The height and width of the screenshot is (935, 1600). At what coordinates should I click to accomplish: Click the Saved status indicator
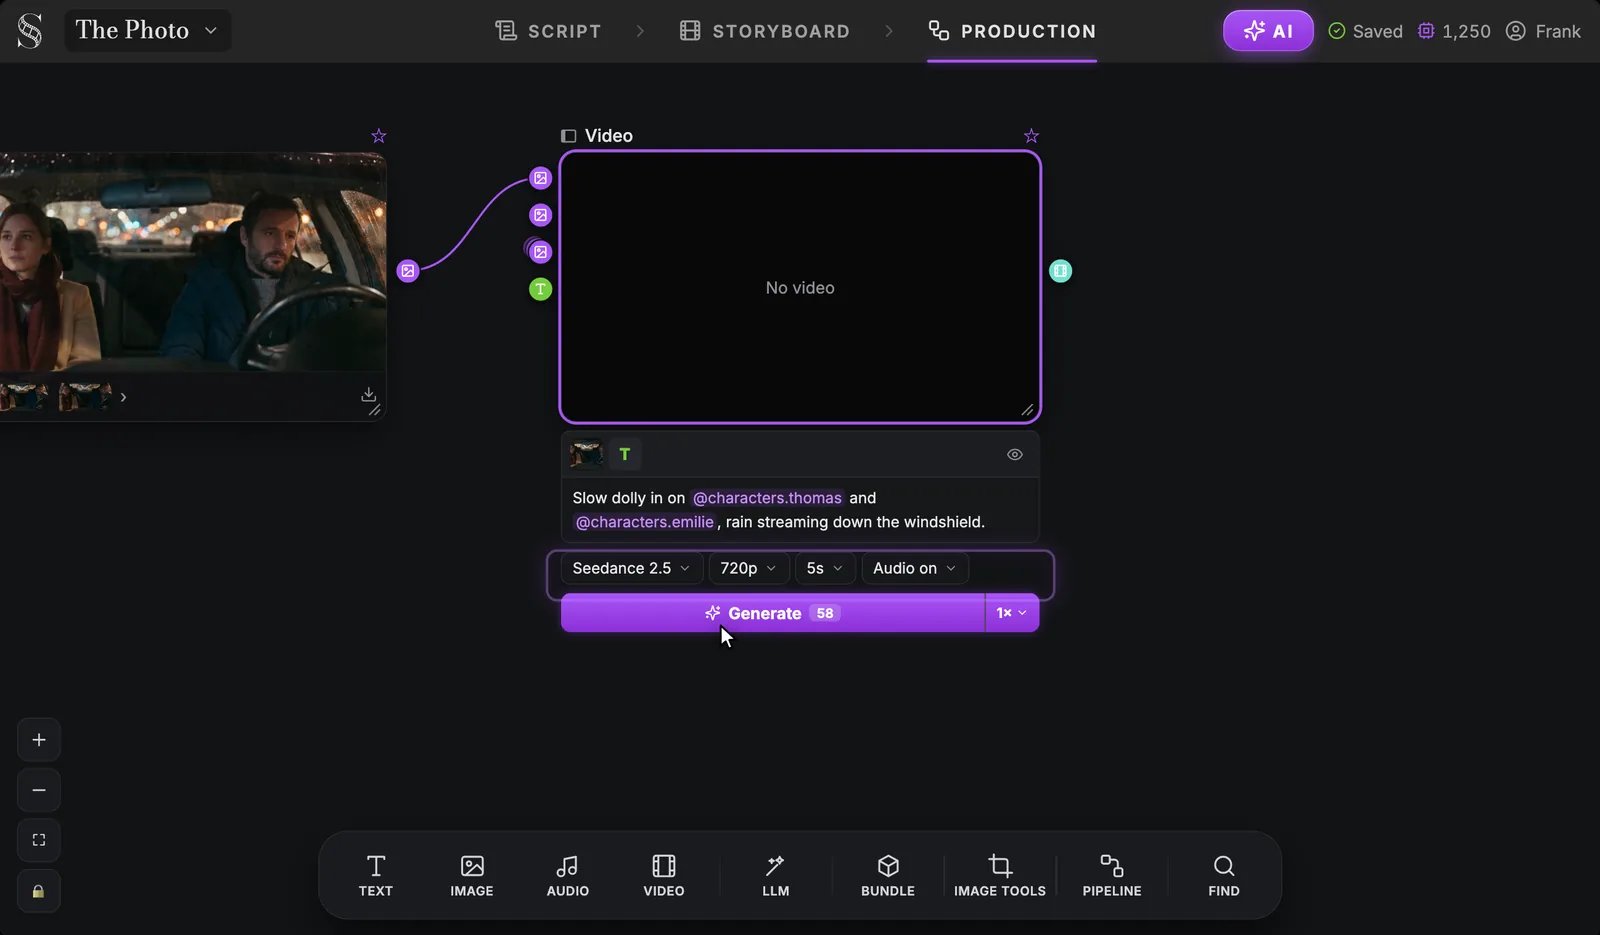pyautogui.click(x=1365, y=31)
